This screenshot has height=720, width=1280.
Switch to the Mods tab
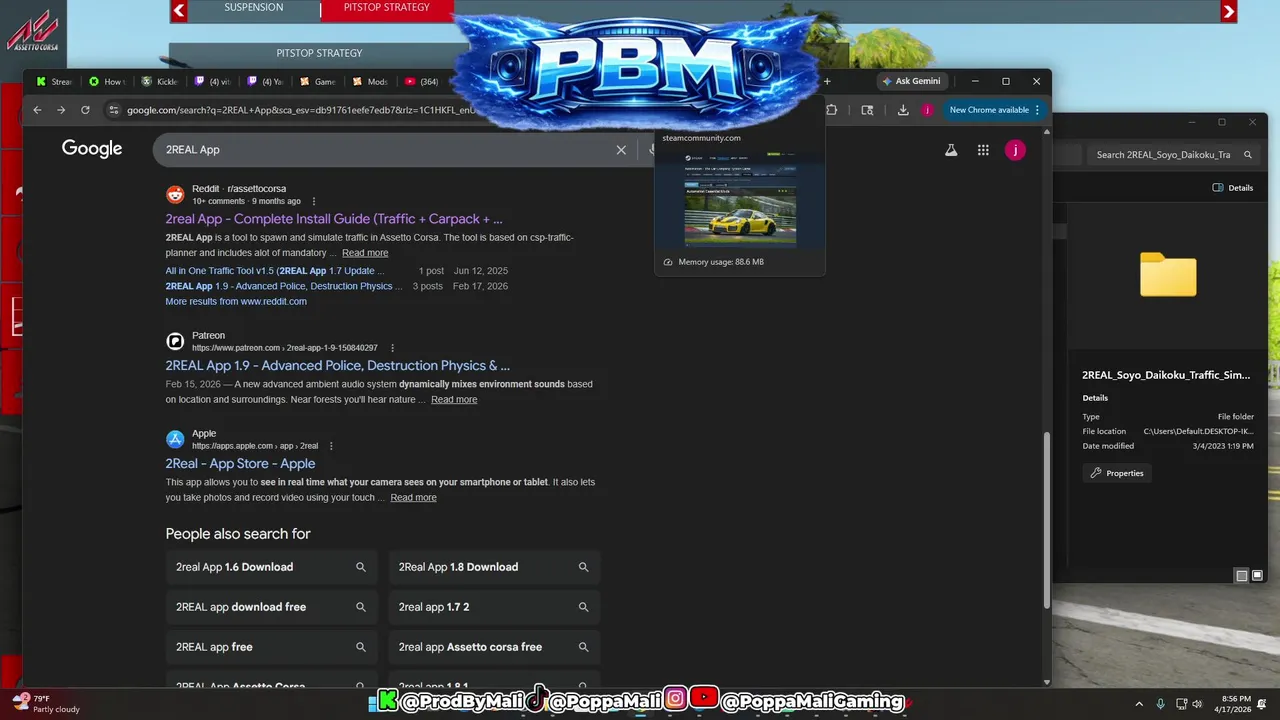(371, 82)
